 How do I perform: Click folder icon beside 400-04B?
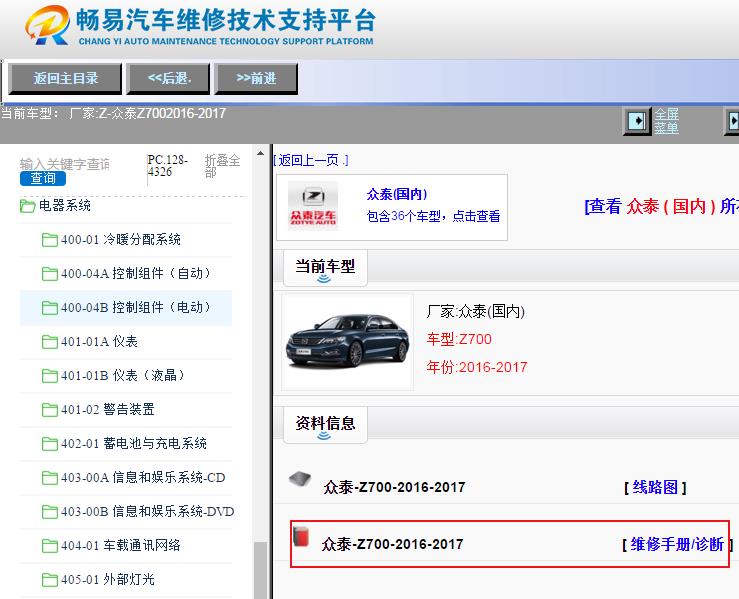click(x=49, y=308)
